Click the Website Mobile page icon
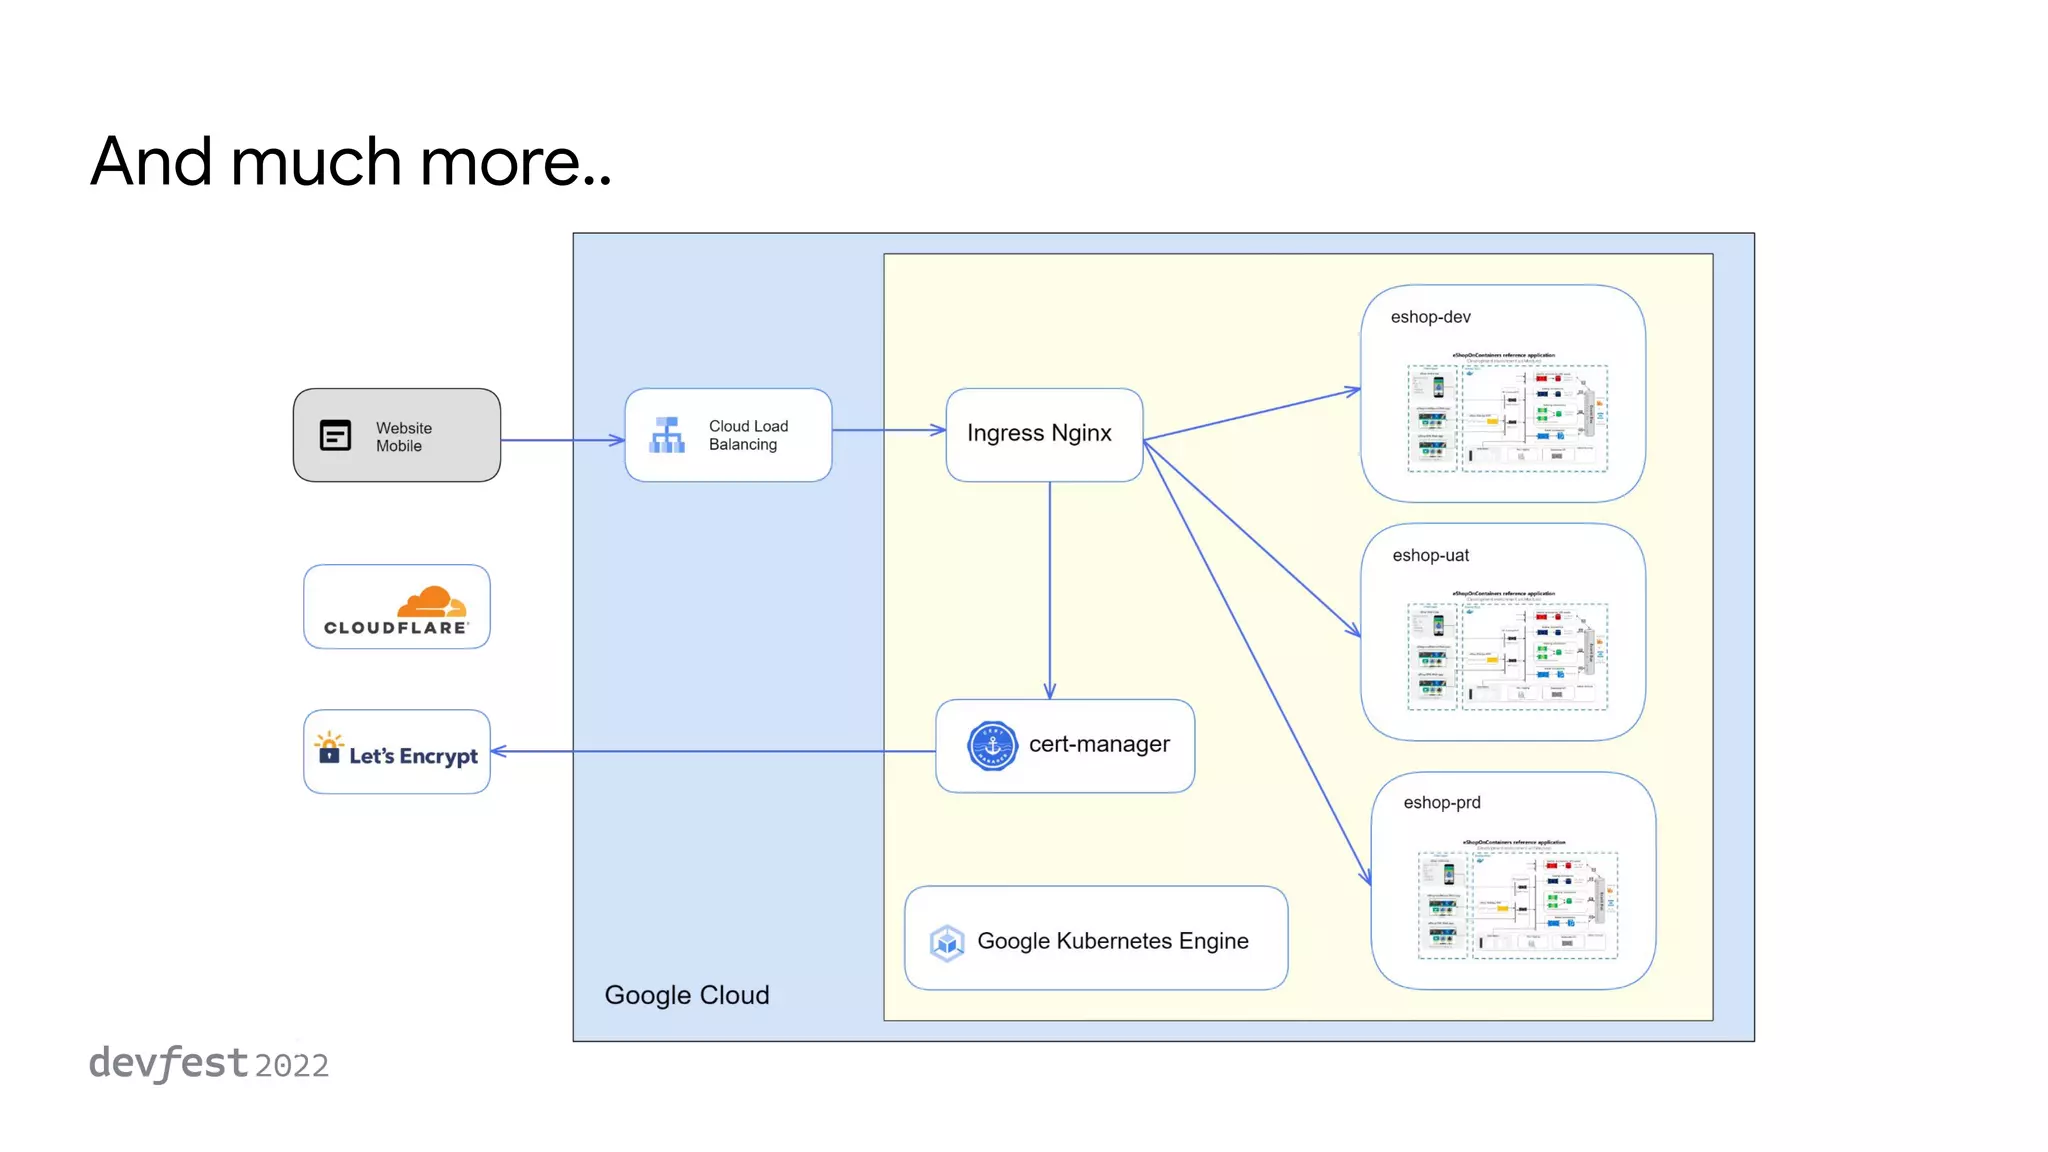 (x=335, y=436)
